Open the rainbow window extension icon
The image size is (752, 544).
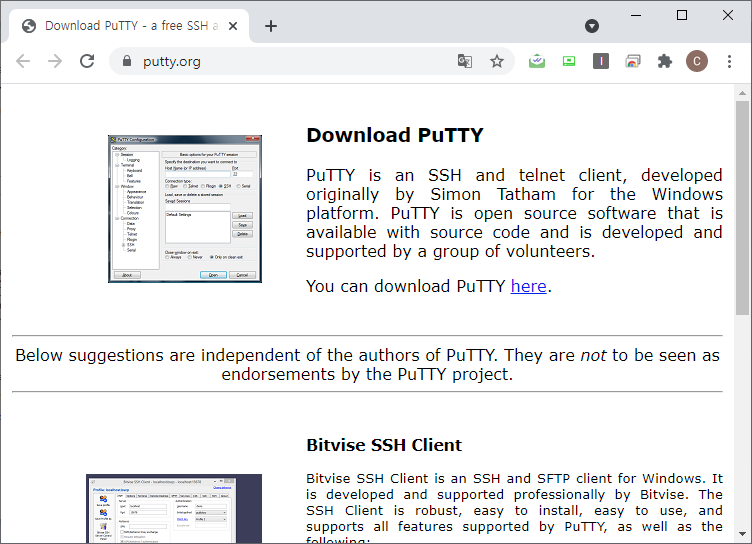click(x=633, y=61)
